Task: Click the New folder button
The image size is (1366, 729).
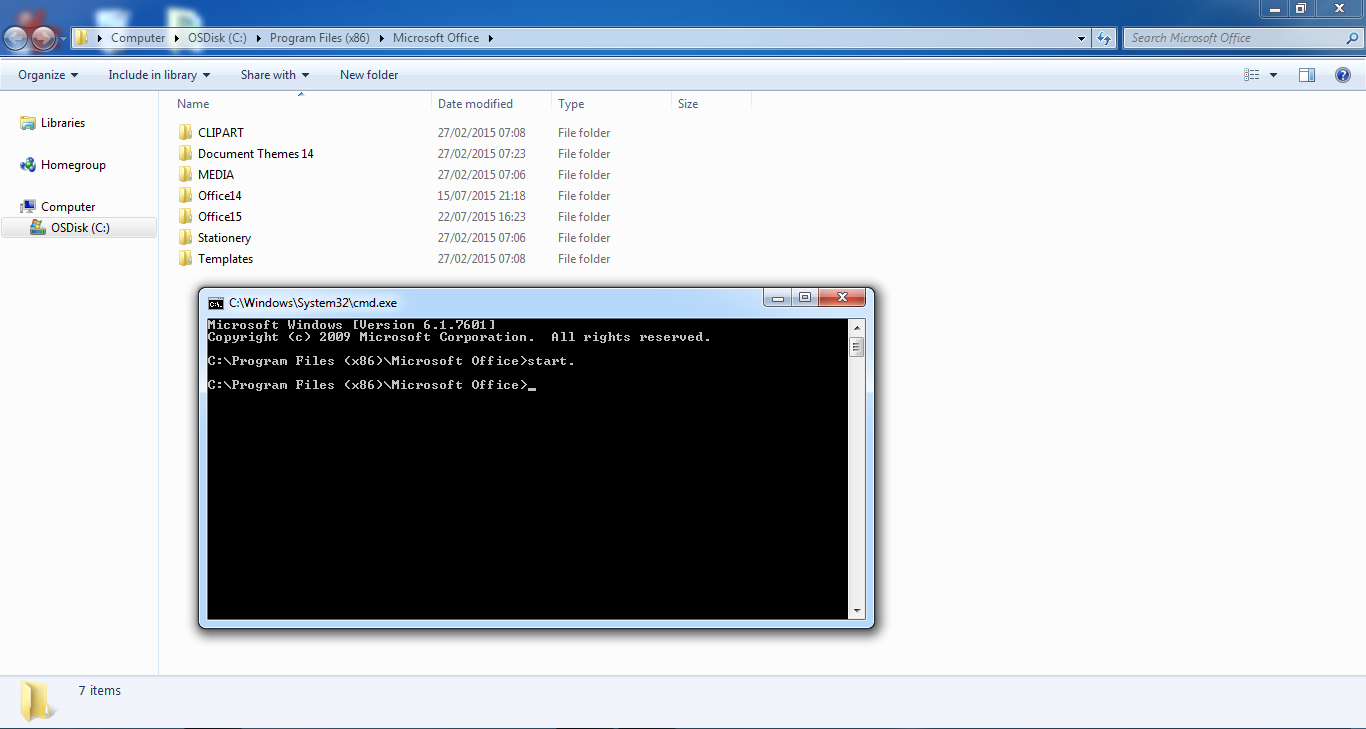Action: click(x=368, y=74)
